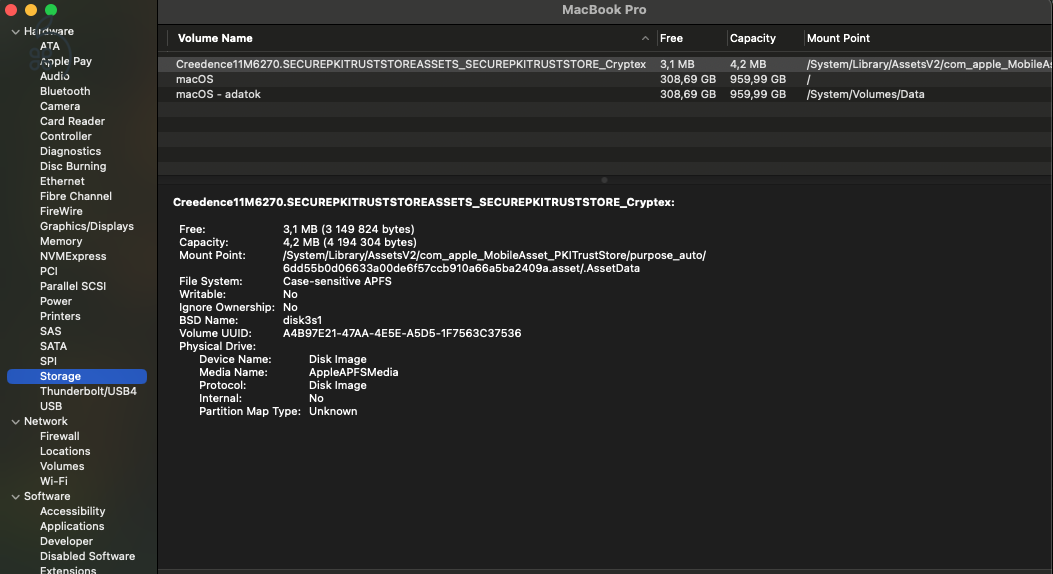Click the Software category label

(47, 497)
